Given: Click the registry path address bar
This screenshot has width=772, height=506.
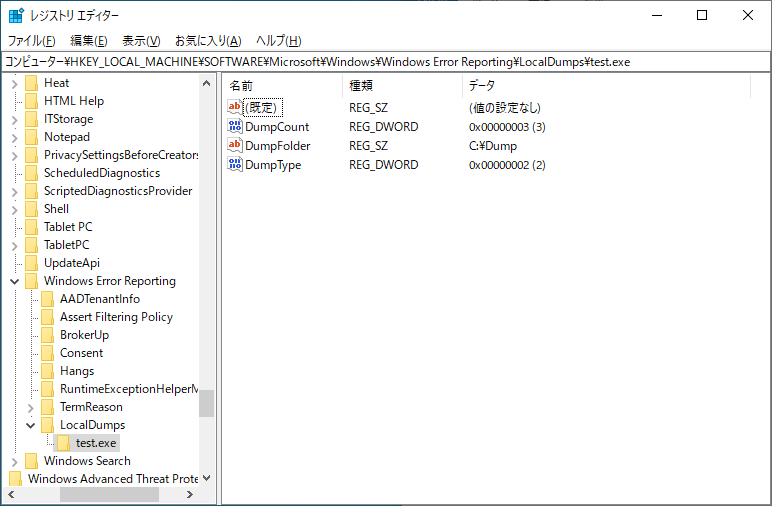Looking at the screenshot, I should tap(386, 62).
